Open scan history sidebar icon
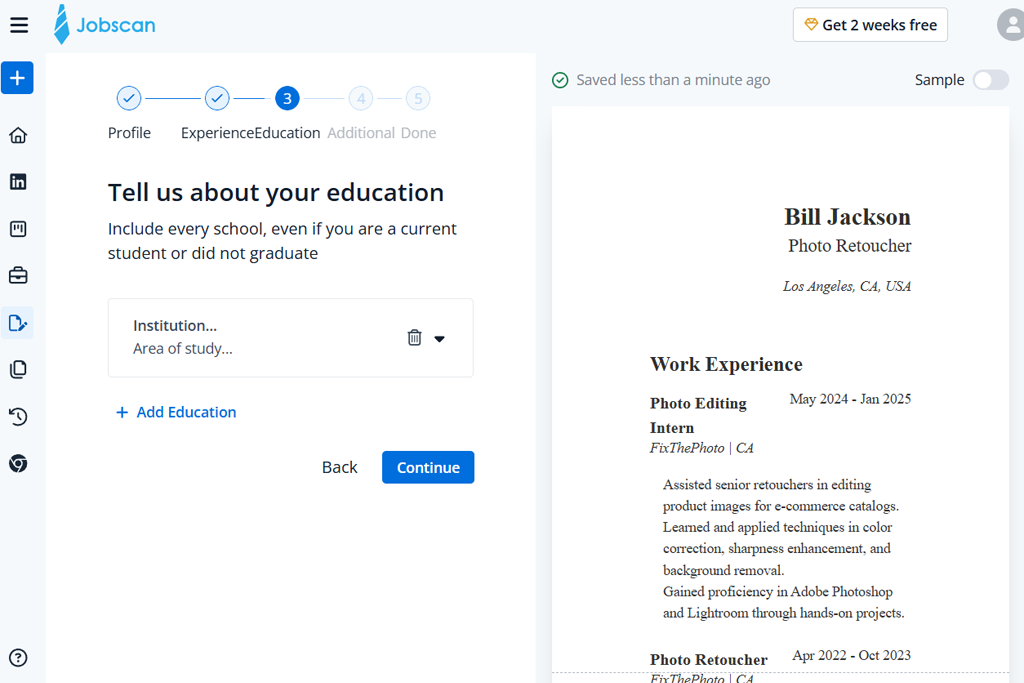The width and height of the screenshot is (1024, 683). tap(18, 417)
